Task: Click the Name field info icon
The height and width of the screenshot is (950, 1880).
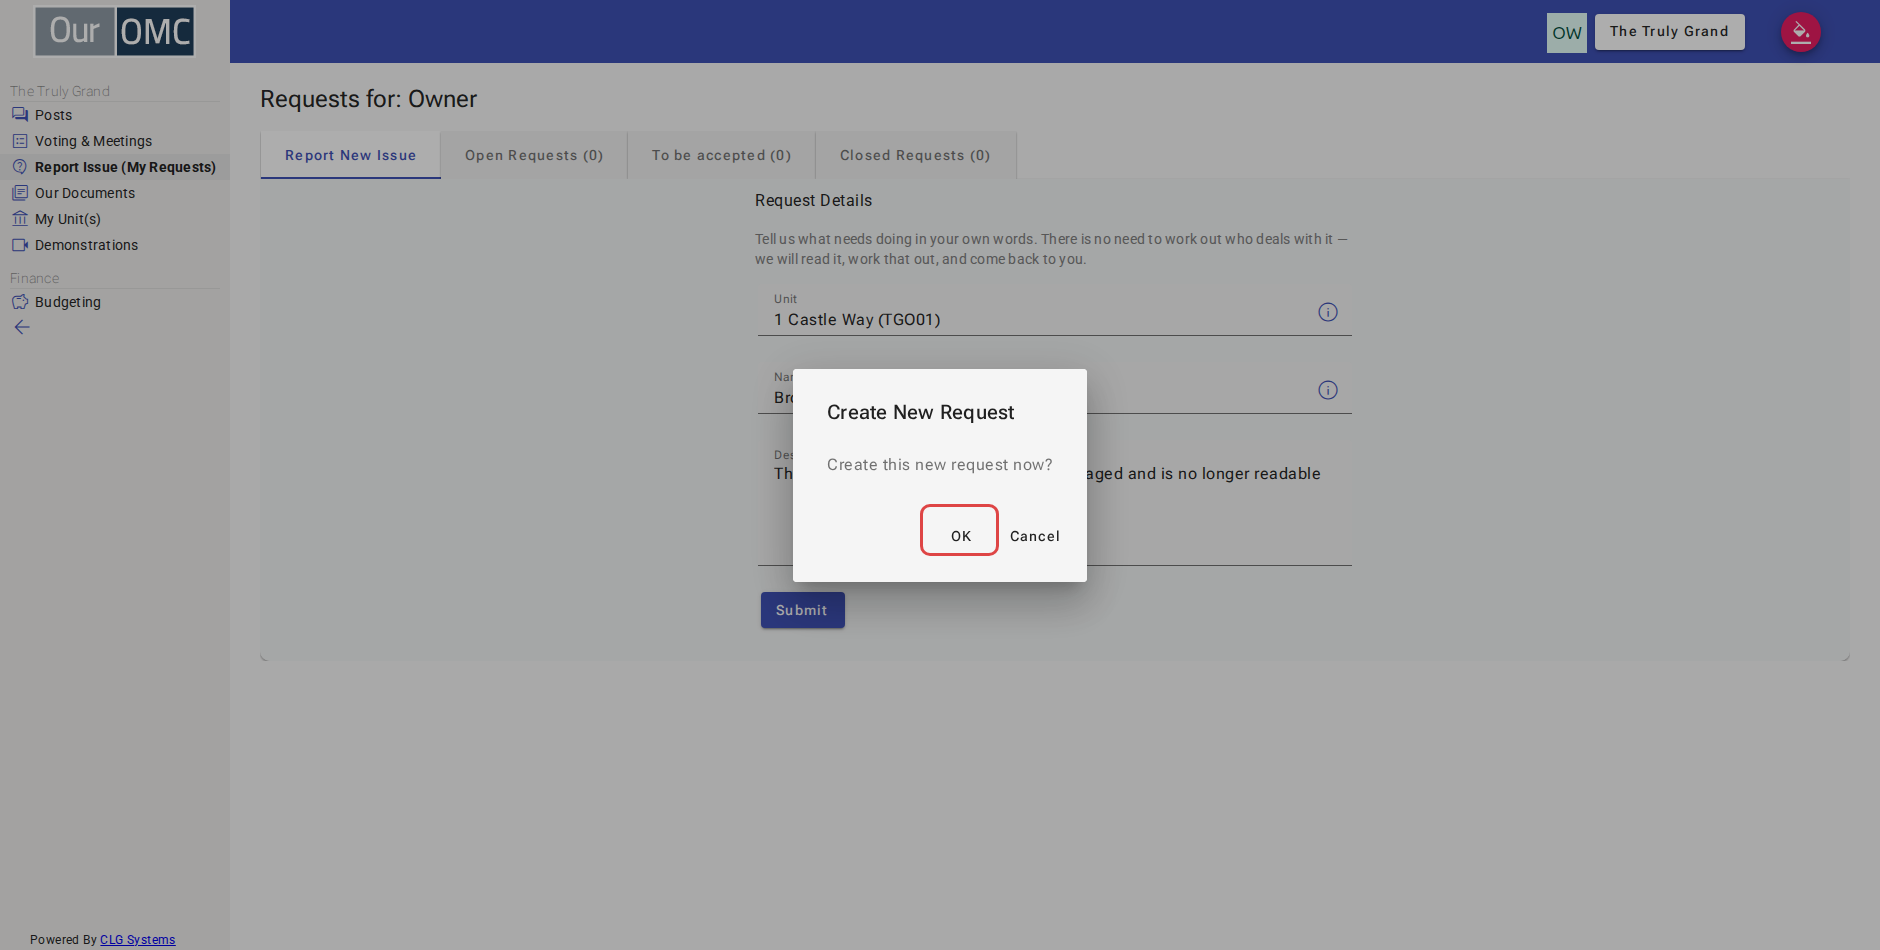Action: [x=1328, y=390]
